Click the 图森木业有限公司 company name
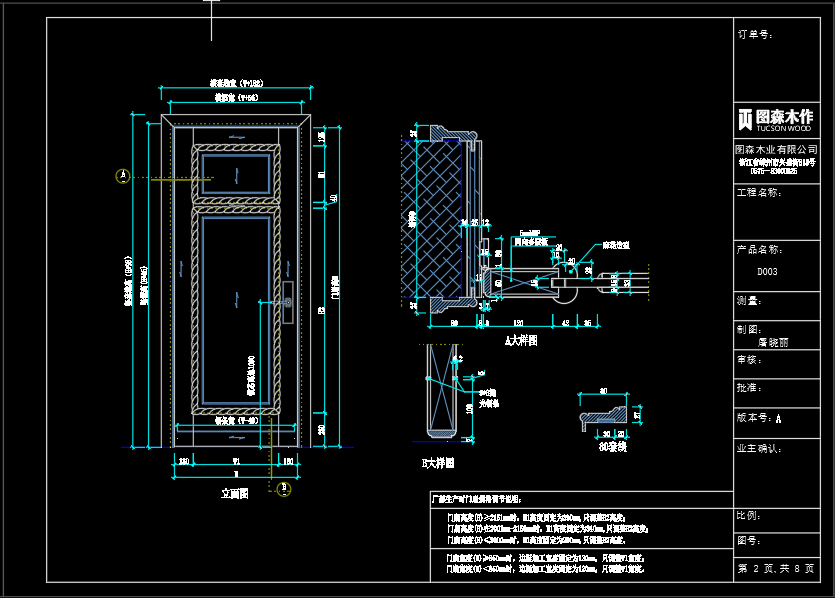Viewport: 835px width, 598px height. tap(776, 150)
